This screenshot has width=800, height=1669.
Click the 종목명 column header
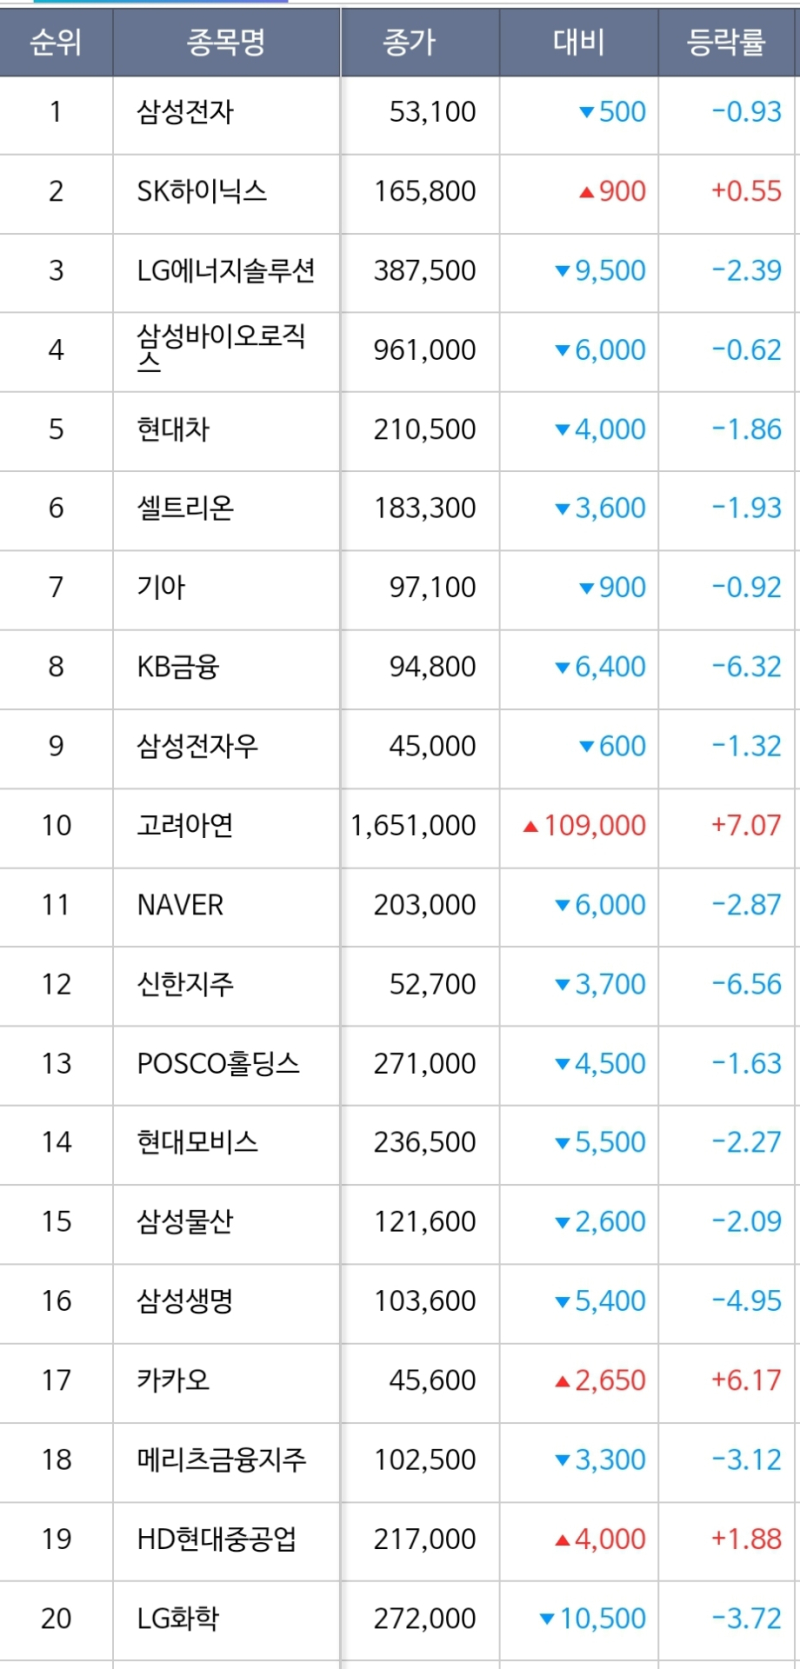[x=226, y=42]
